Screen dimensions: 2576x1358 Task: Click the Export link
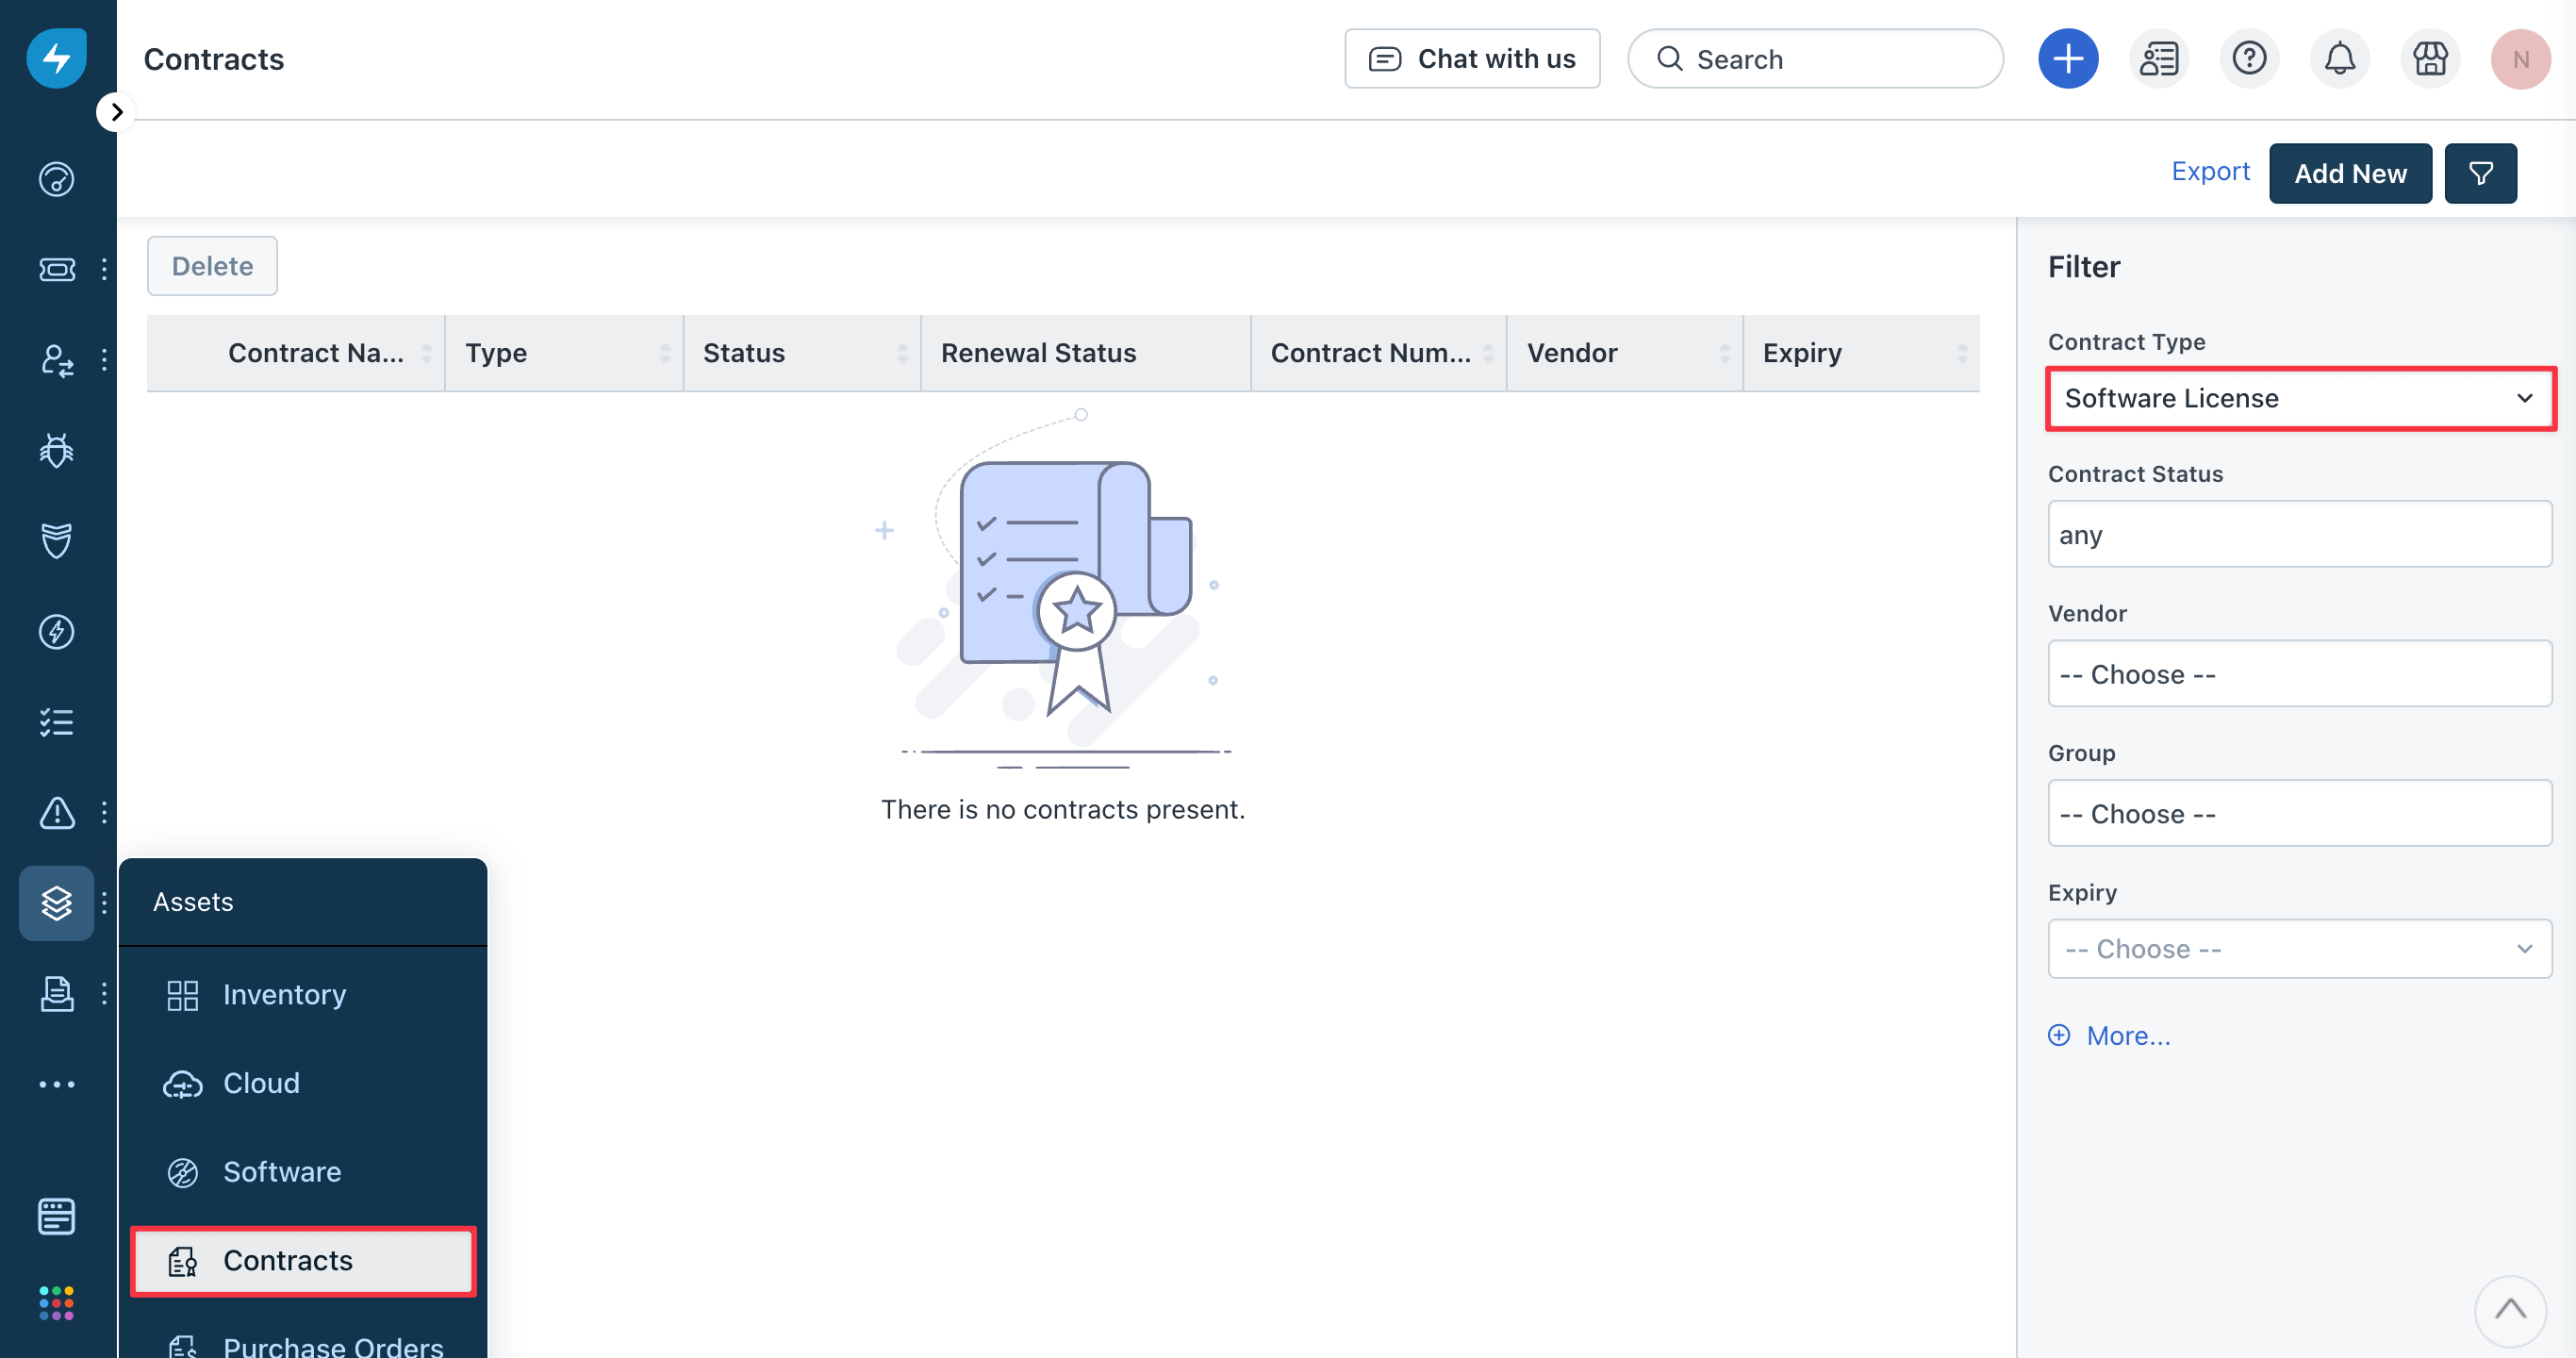coord(2210,171)
